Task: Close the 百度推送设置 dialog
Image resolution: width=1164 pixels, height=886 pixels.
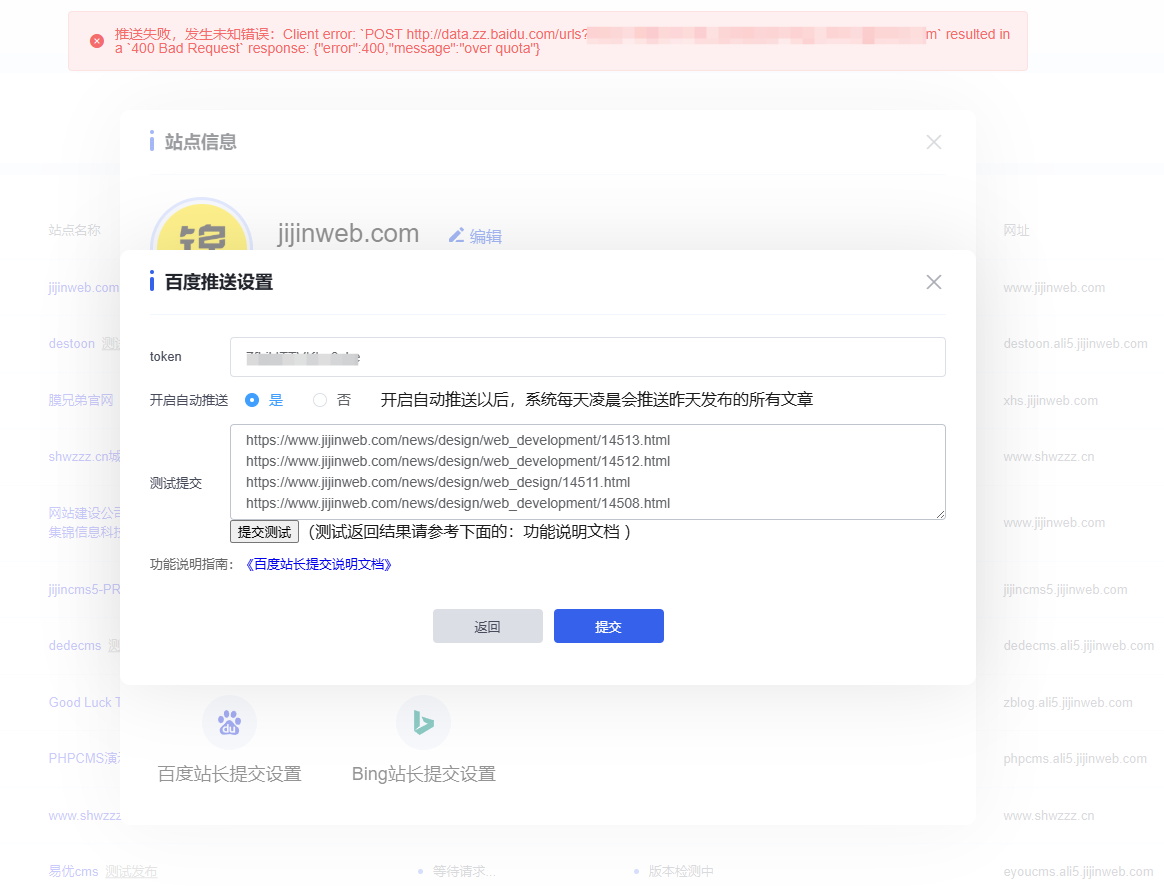Action: pos(934,282)
